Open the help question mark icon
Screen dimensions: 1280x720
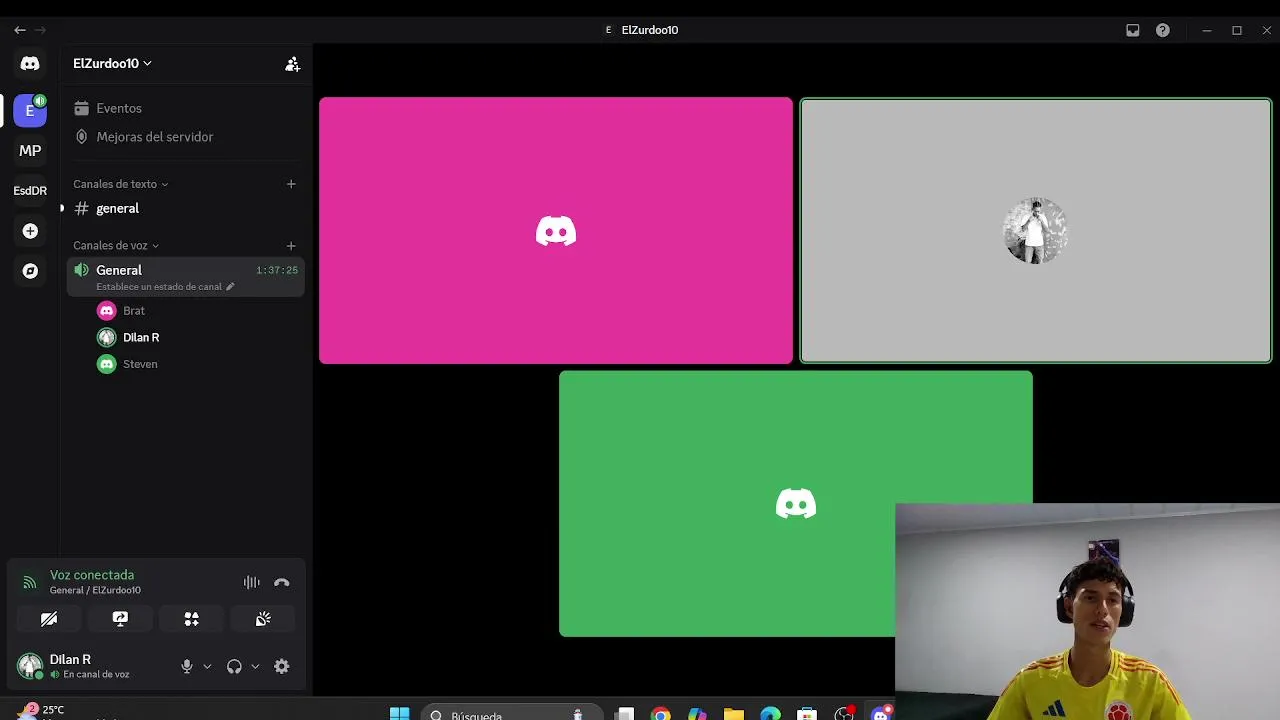[1163, 30]
